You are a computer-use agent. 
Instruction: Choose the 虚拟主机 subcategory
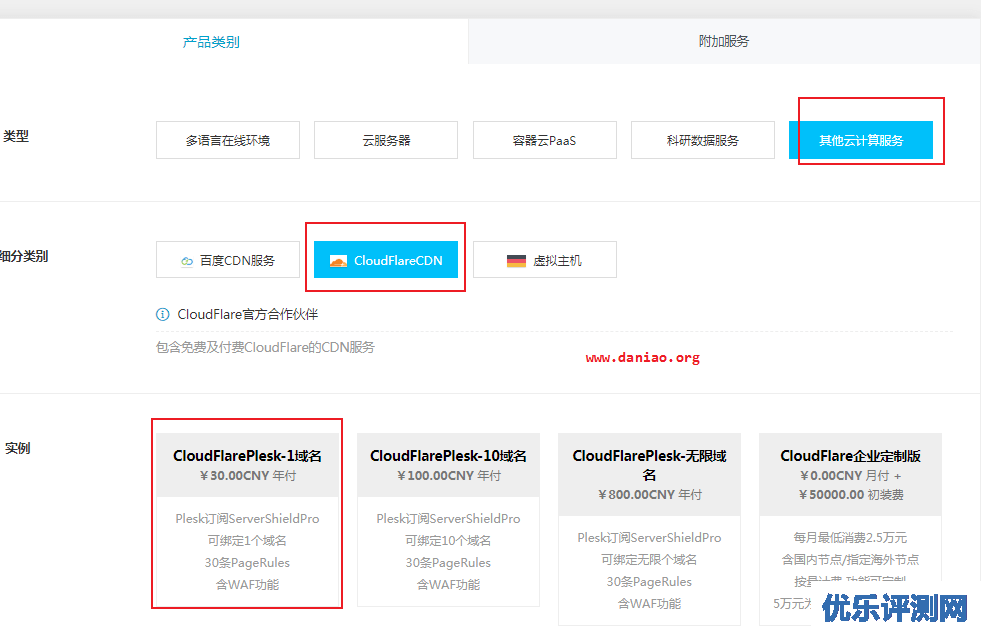[544, 260]
